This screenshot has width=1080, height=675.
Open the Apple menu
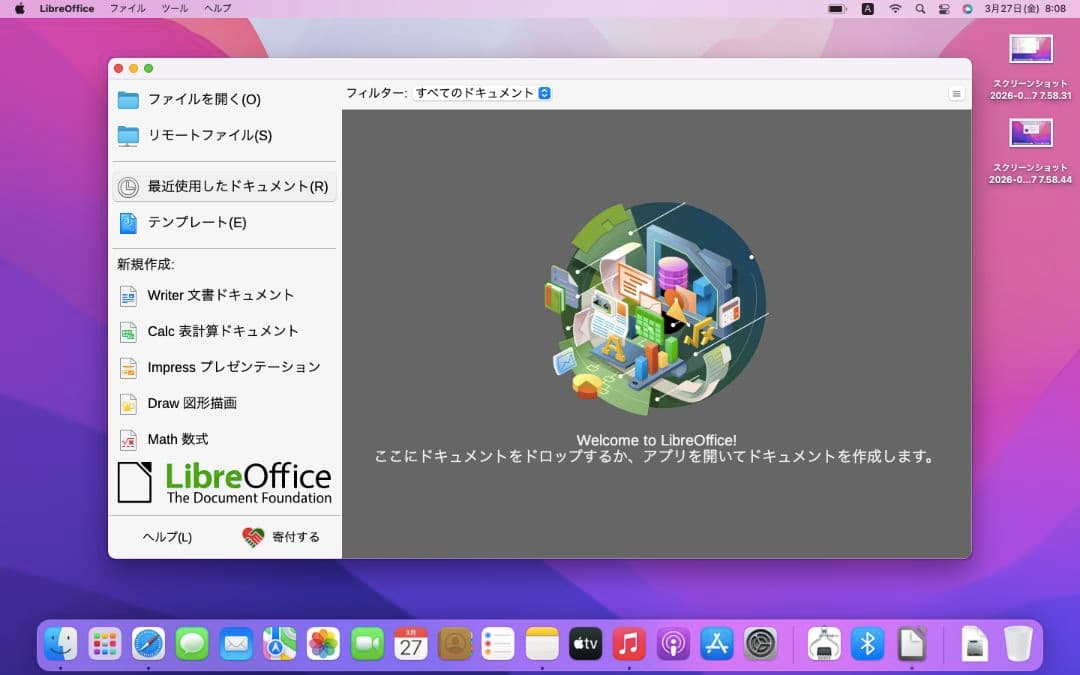pos(19,8)
